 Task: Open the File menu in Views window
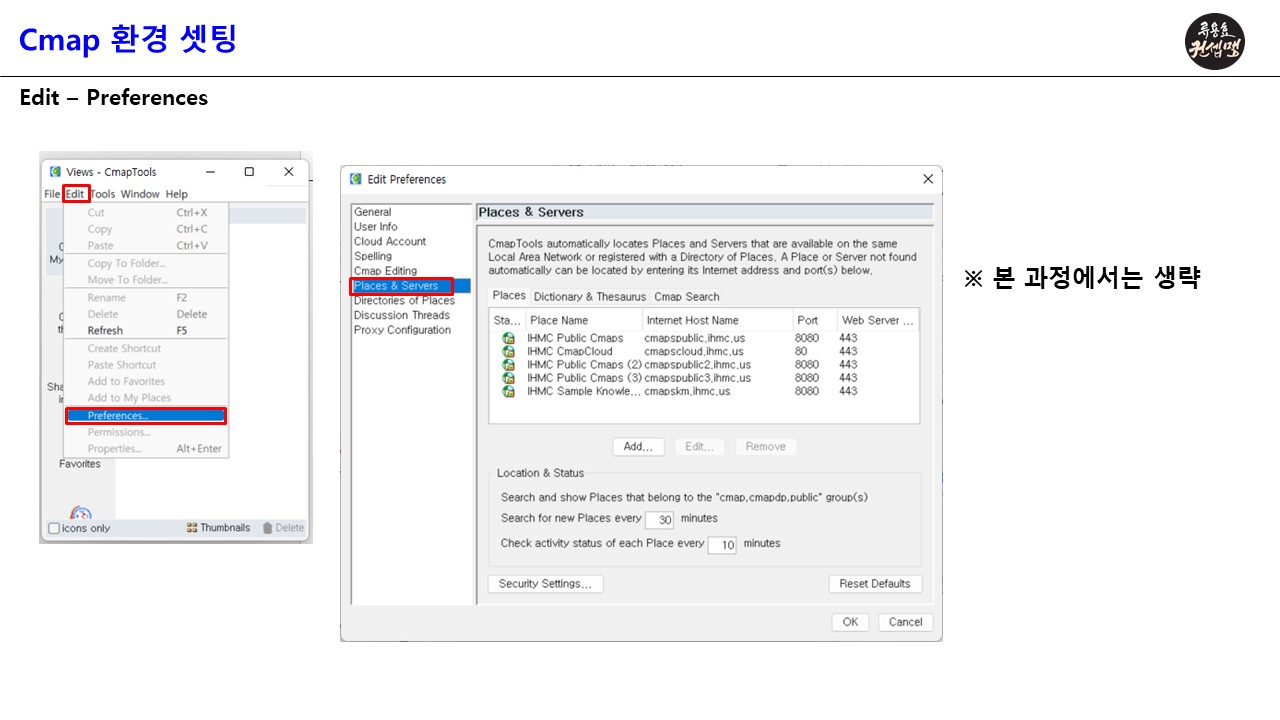pyautogui.click(x=52, y=194)
